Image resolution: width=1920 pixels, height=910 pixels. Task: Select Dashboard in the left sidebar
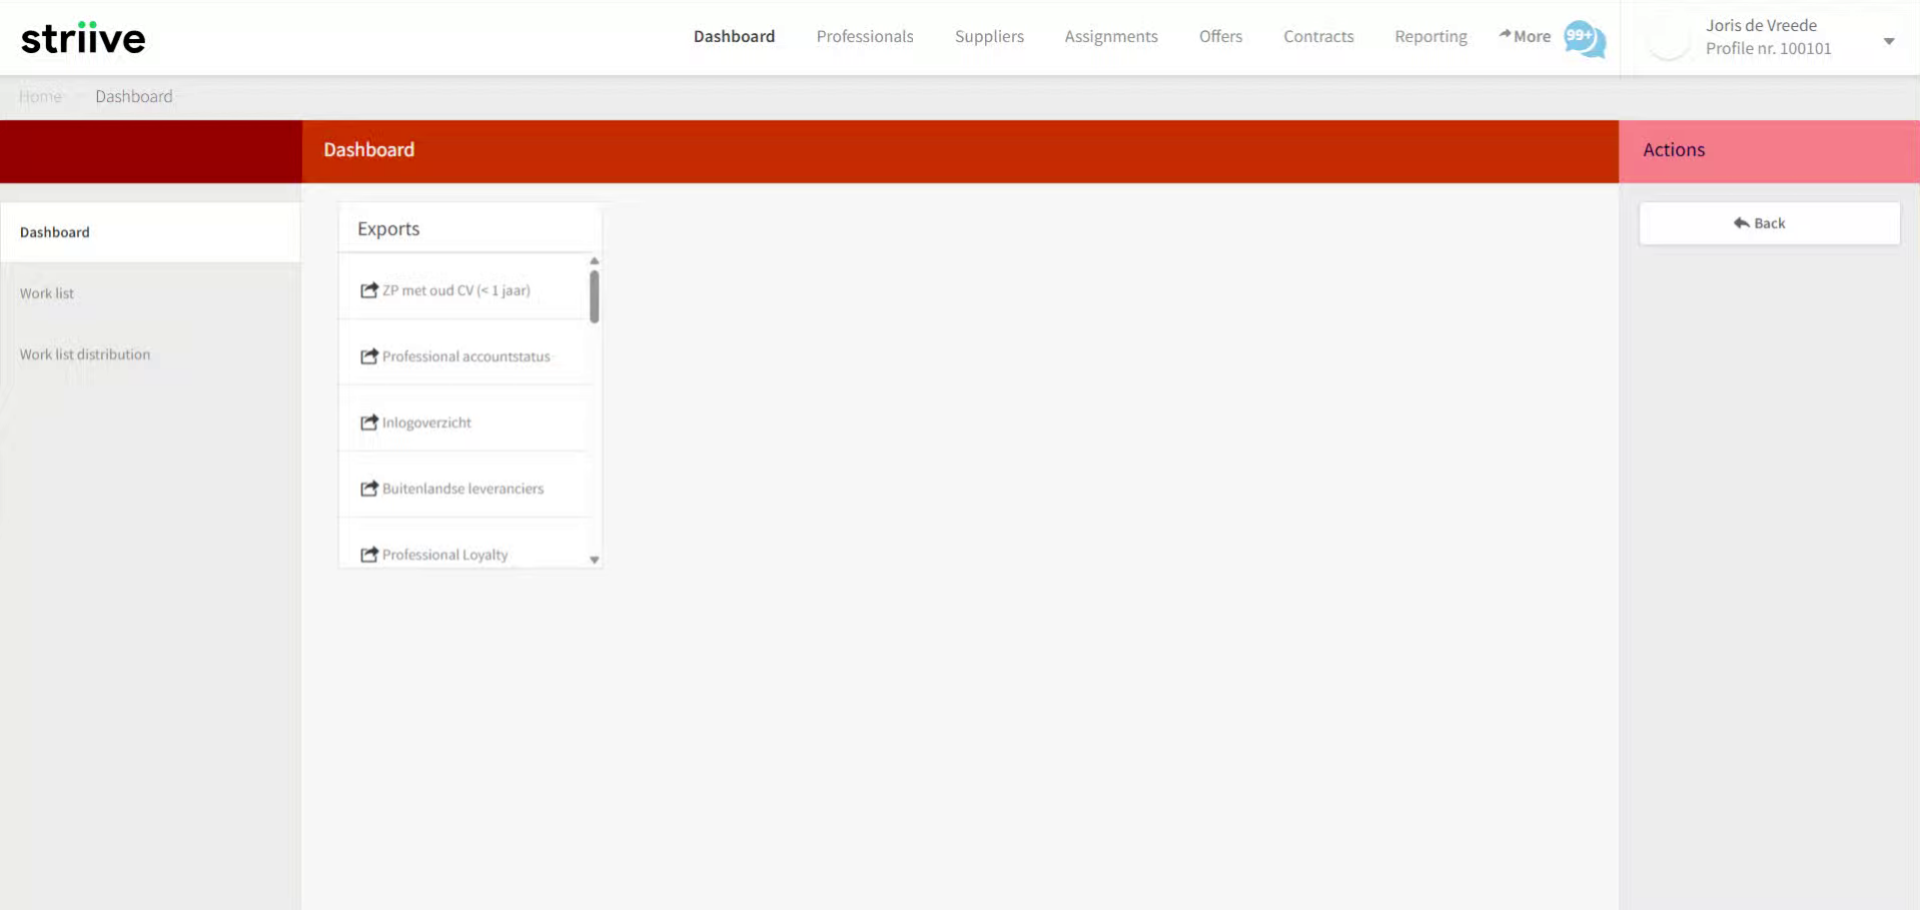[x=150, y=232]
